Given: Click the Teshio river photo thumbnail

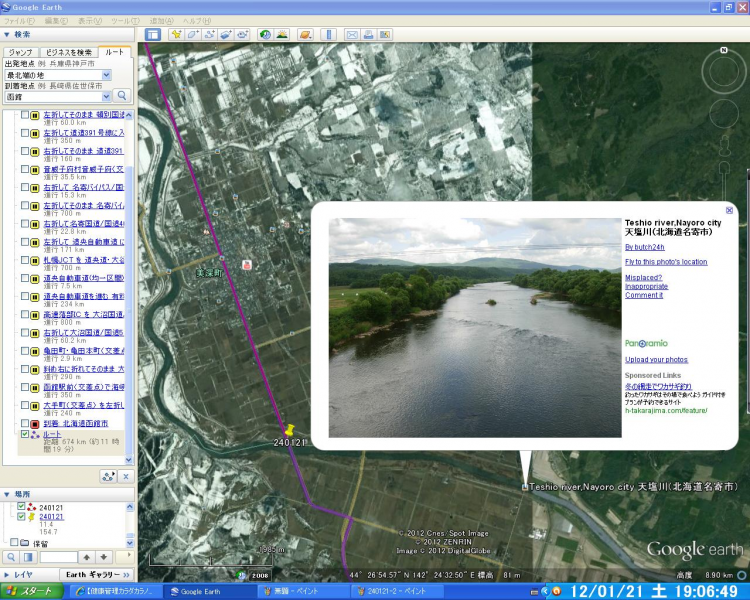Looking at the screenshot, I should (475, 328).
